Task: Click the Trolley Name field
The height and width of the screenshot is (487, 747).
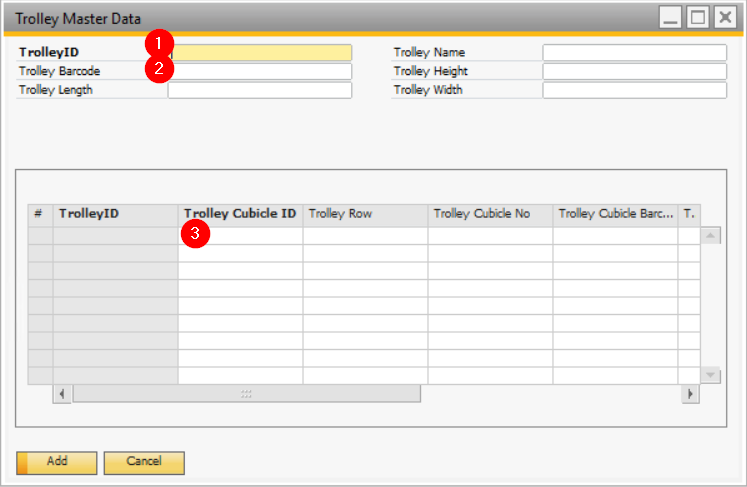Action: click(634, 53)
